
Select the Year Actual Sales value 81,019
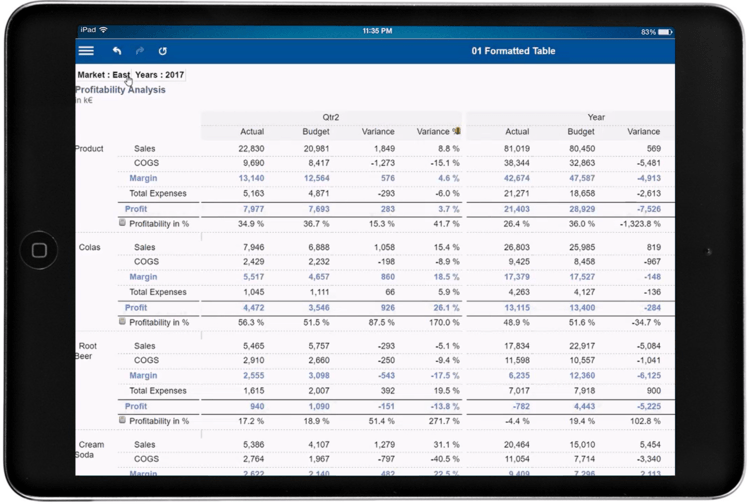coord(517,149)
